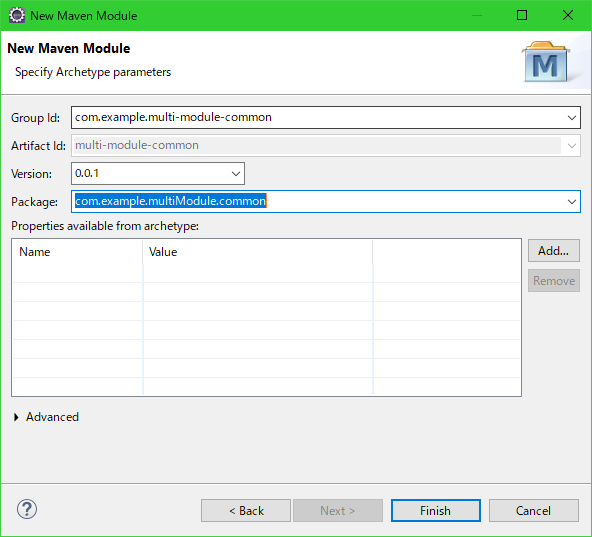Click the "Specify Archetype parameters" text
The width and height of the screenshot is (592, 537).
(x=93, y=72)
